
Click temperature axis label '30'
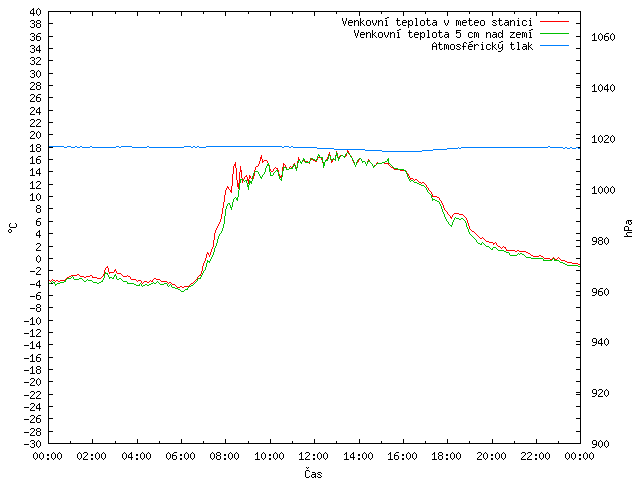tap(36, 74)
